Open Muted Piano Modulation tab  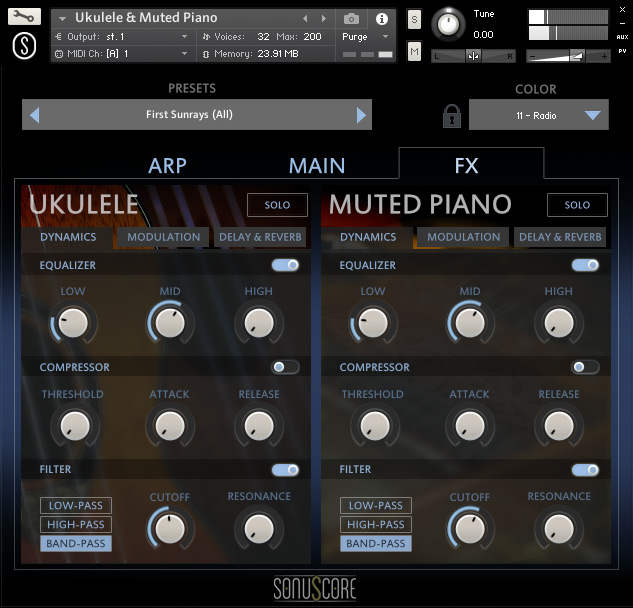pyautogui.click(x=463, y=237)
